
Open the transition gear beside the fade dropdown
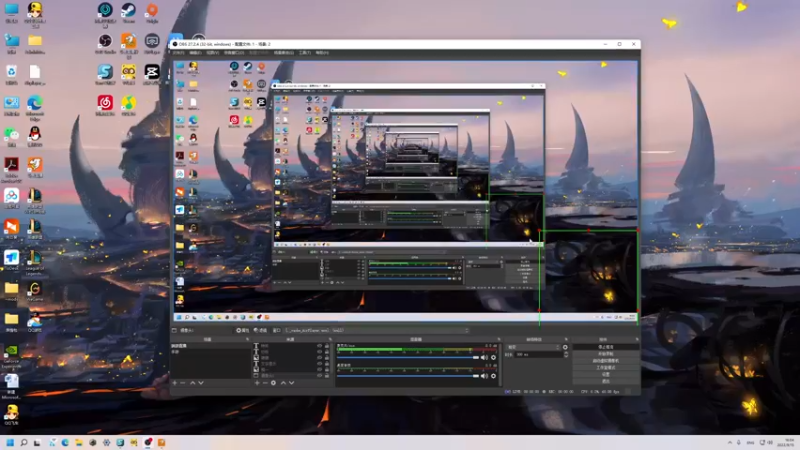click(x=565, y=347)
